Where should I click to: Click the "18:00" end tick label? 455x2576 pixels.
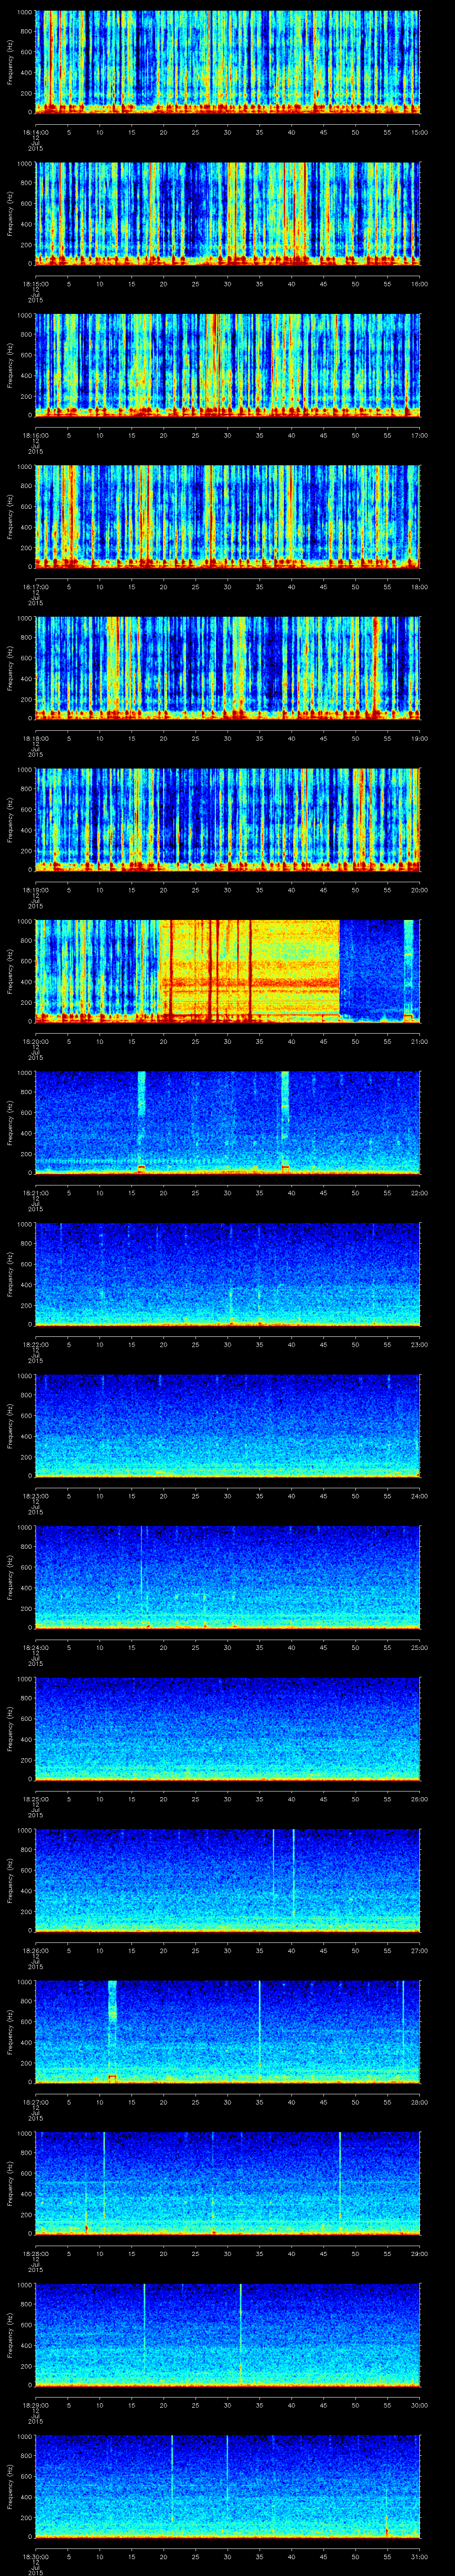point(420,586)
